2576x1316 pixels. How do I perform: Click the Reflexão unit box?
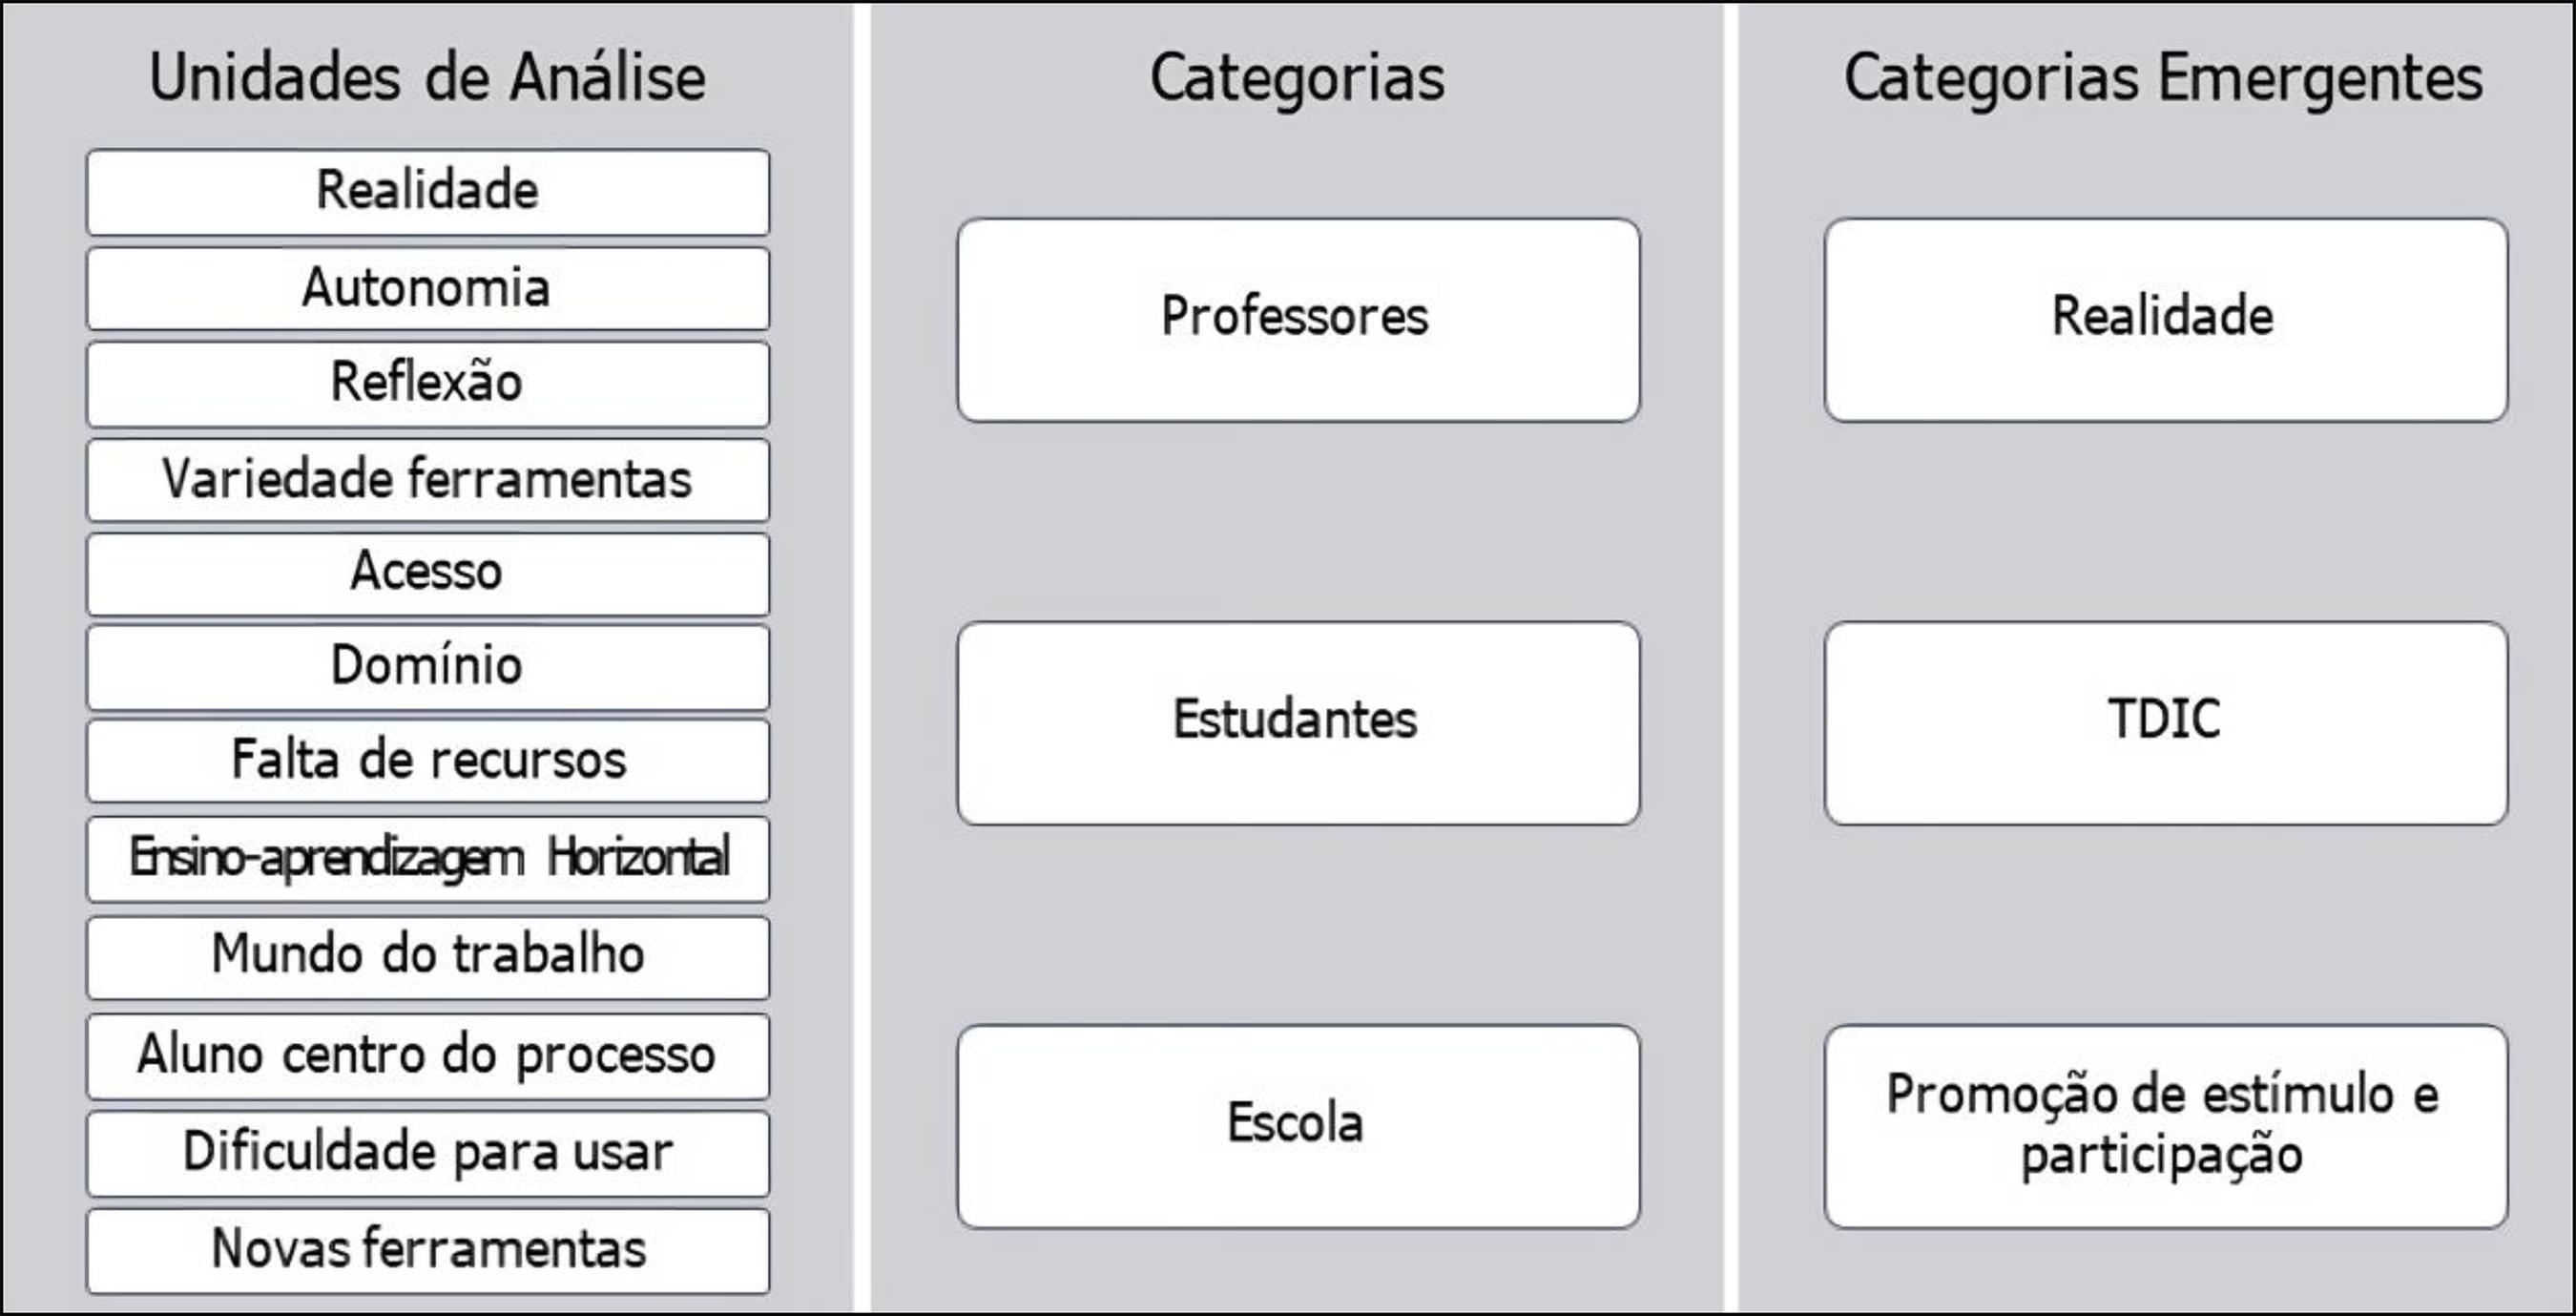pos(428,383)
